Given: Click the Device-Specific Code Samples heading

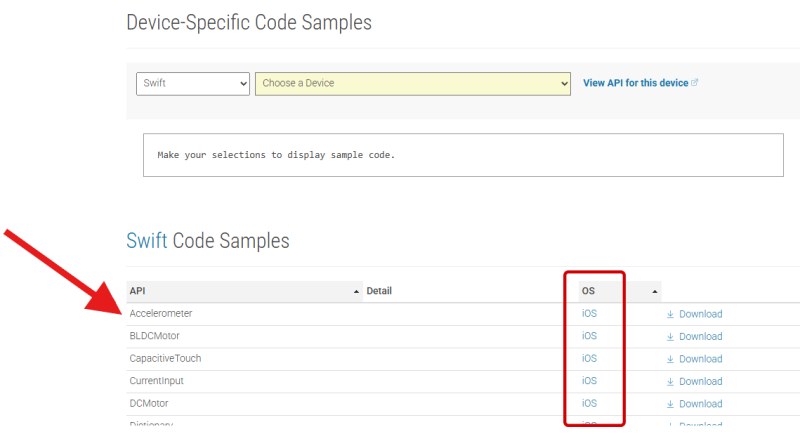Looking at the screenshot, I should pos(249,22).
